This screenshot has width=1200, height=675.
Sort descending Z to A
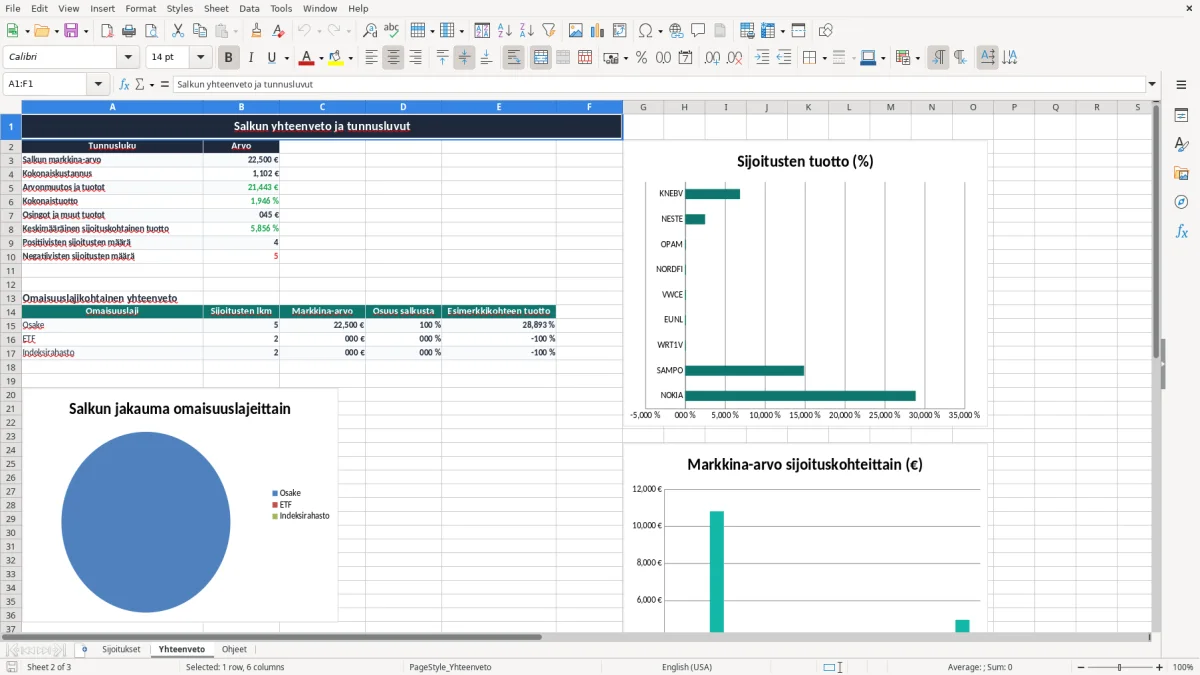pyautogui.click(x=527, y=31)
